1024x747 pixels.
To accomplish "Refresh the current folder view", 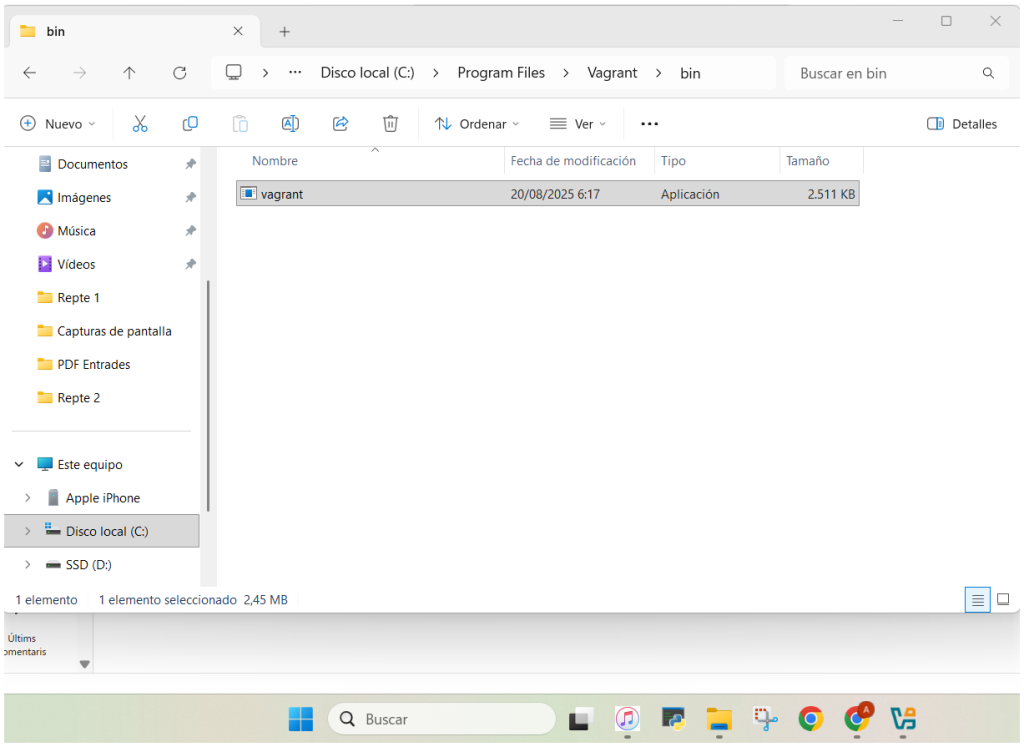I will [x=180, y=73].
